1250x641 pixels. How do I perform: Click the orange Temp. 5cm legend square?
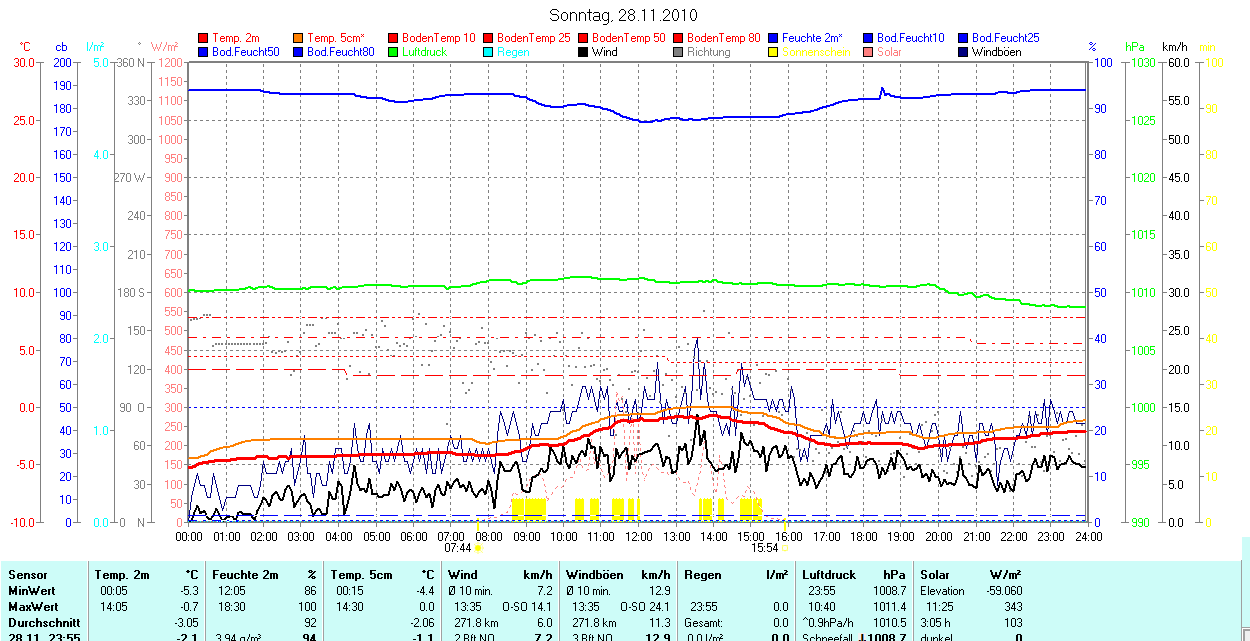(299, 38)
